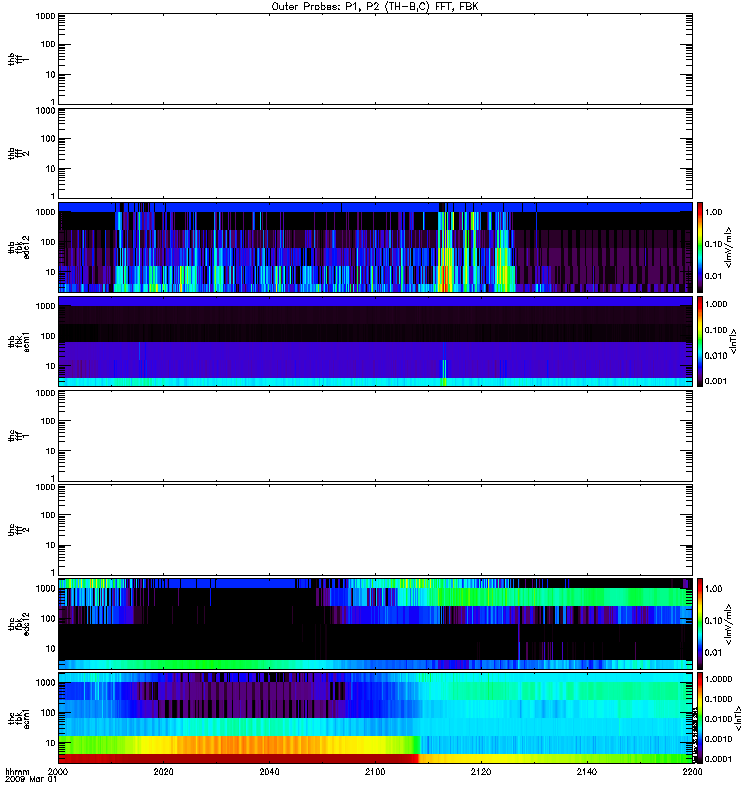Click the "2009 Mar 01" date label
The width and height of the screenshot is (750, 800).
31,780
